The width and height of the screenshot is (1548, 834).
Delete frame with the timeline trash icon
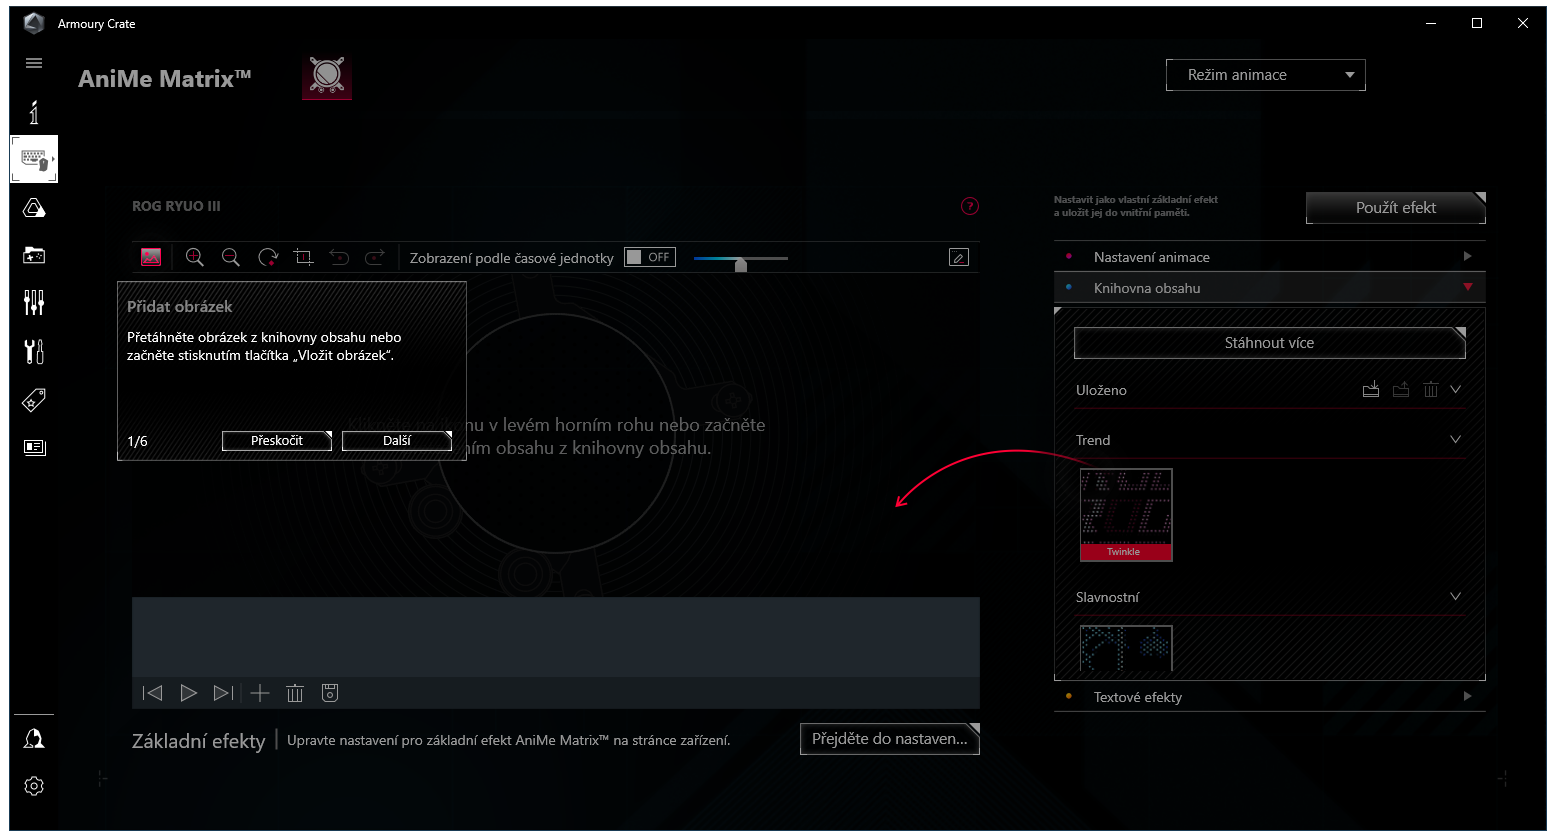click(x=295, y=693)
